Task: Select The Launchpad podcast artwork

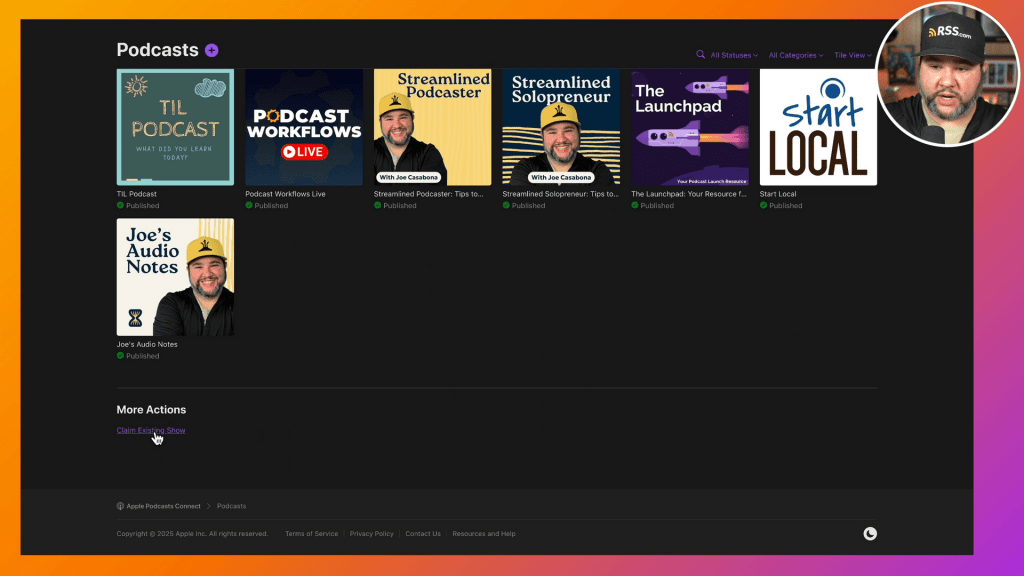Action: pos(690,127)
